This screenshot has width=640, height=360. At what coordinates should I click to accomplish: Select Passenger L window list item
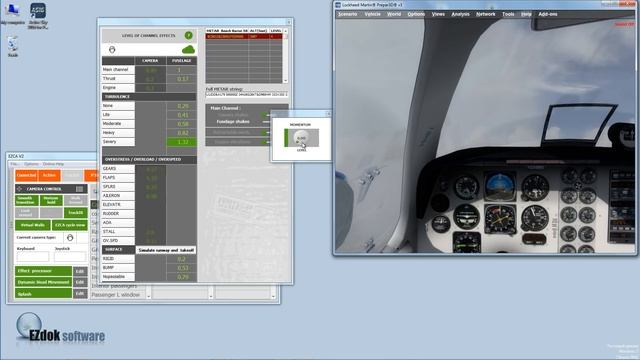(x=116, y=295)
